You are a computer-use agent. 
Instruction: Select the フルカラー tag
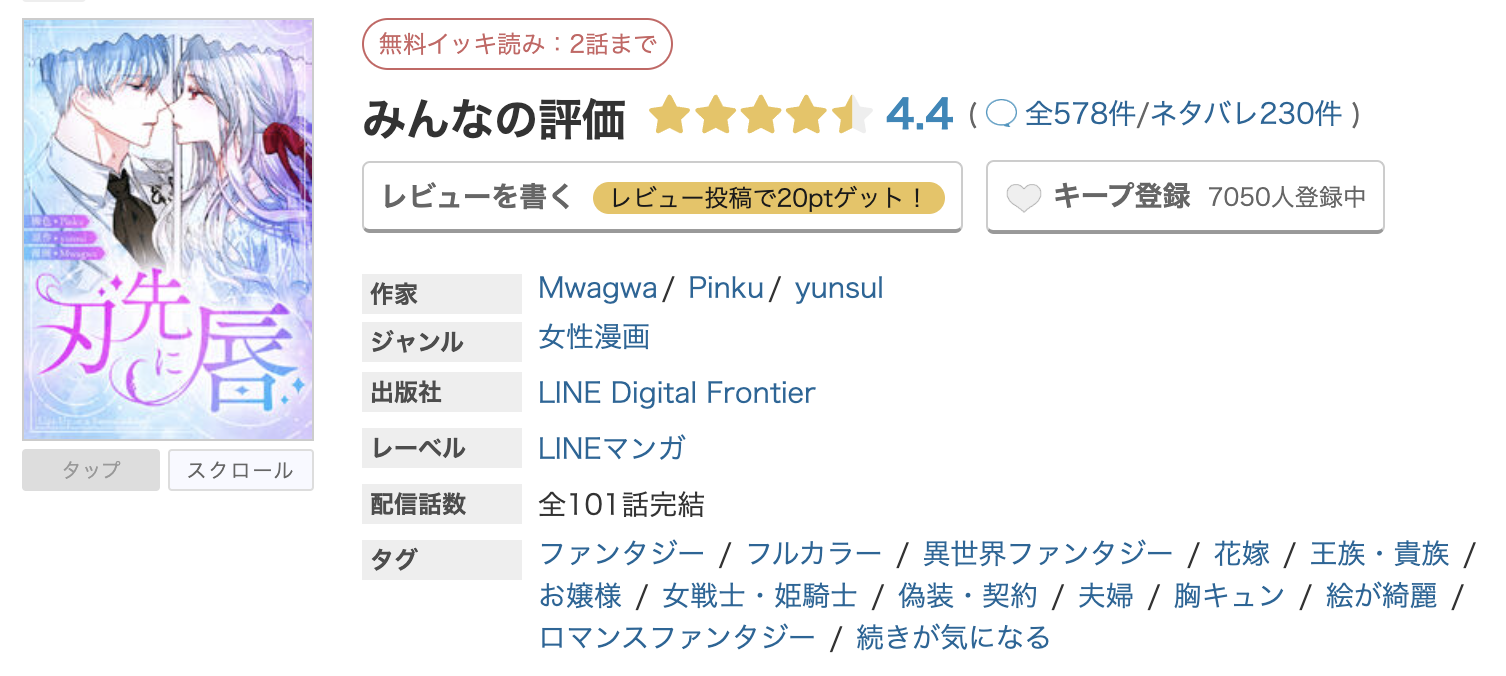814,553
